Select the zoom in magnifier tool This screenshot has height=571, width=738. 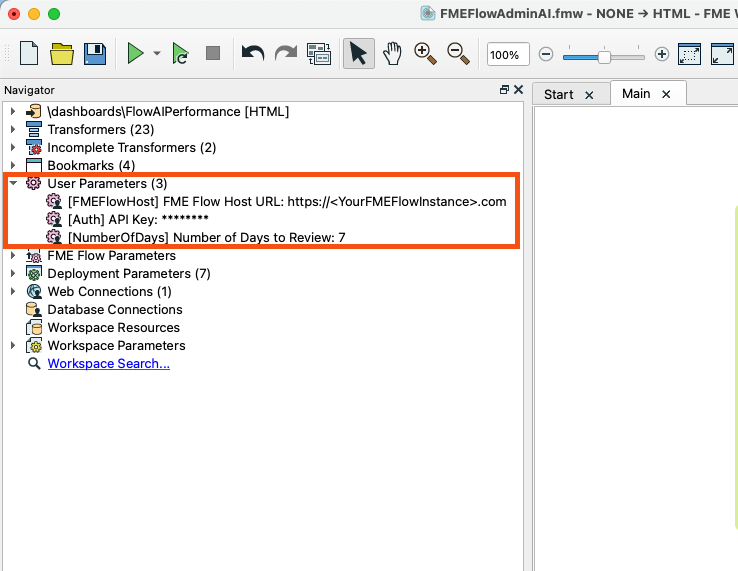click(425, 53)
